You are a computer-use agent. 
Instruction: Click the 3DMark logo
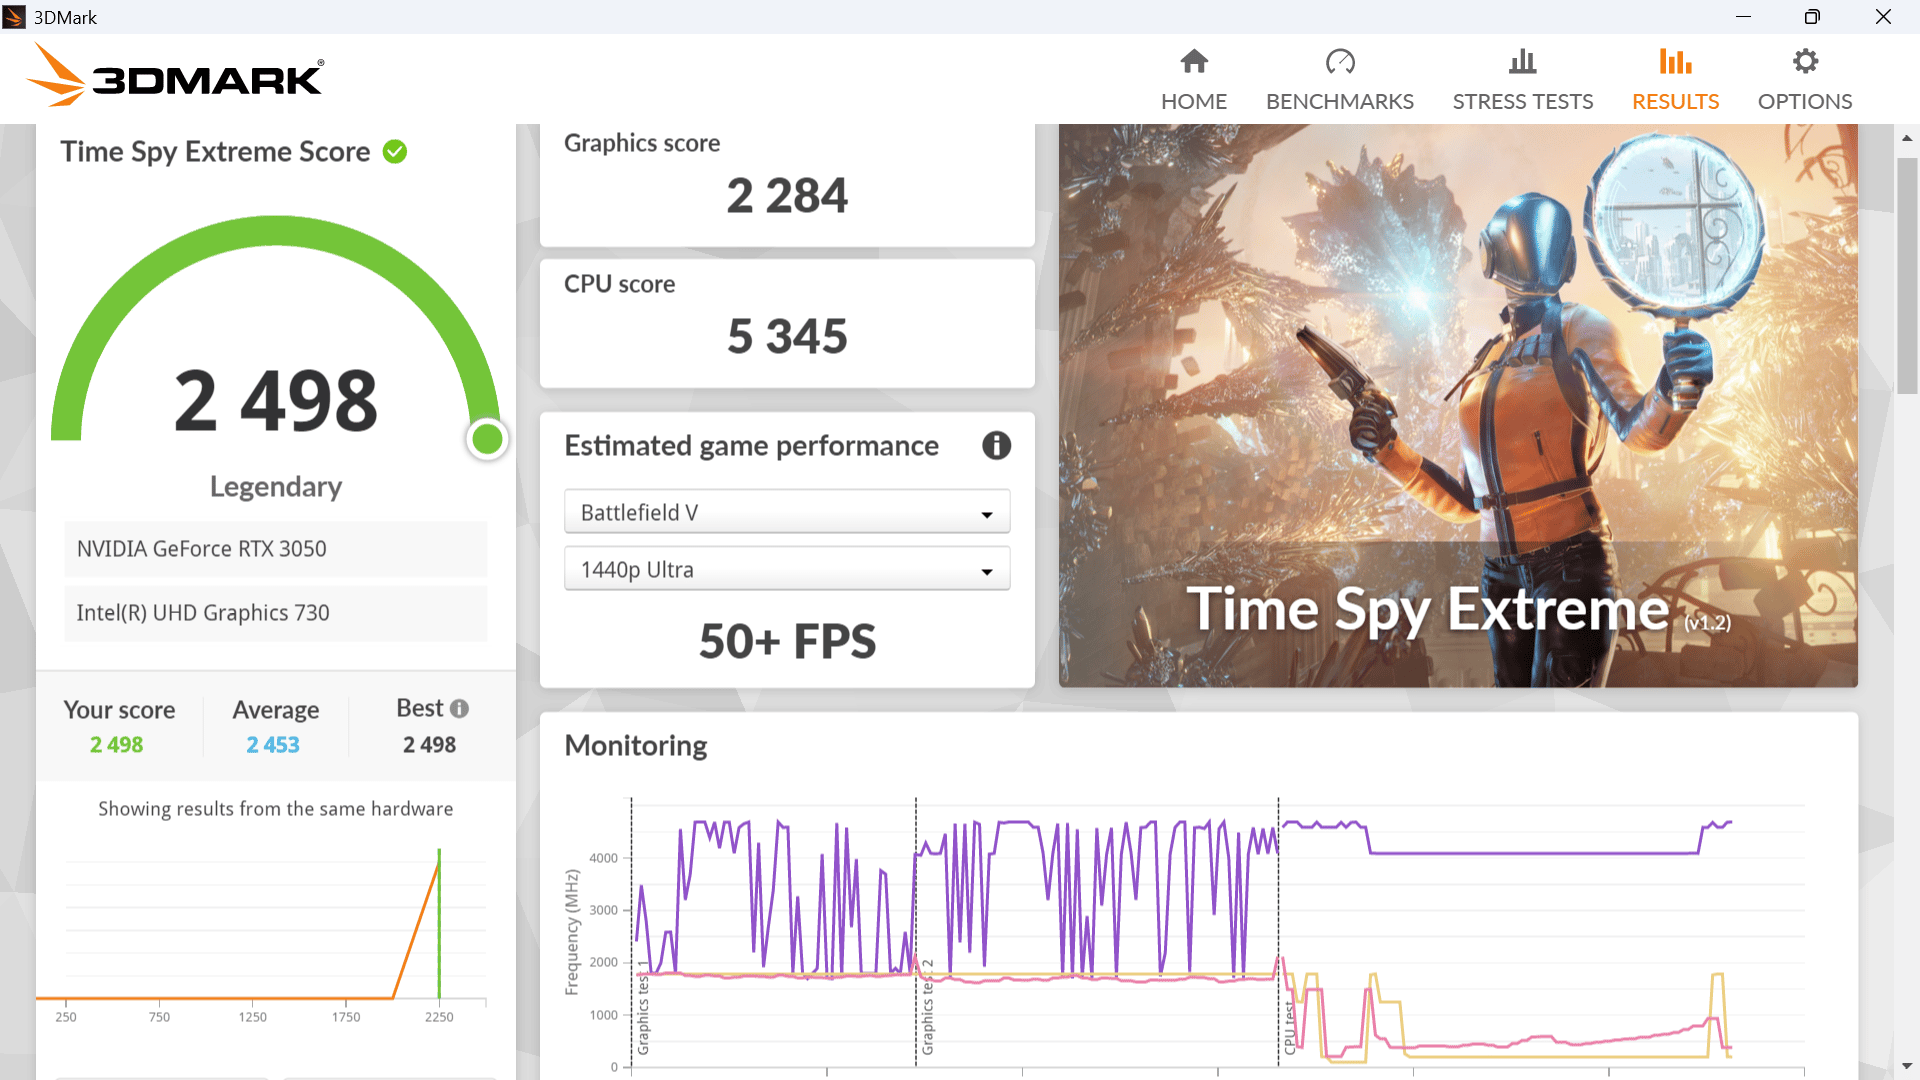(175, 75)
